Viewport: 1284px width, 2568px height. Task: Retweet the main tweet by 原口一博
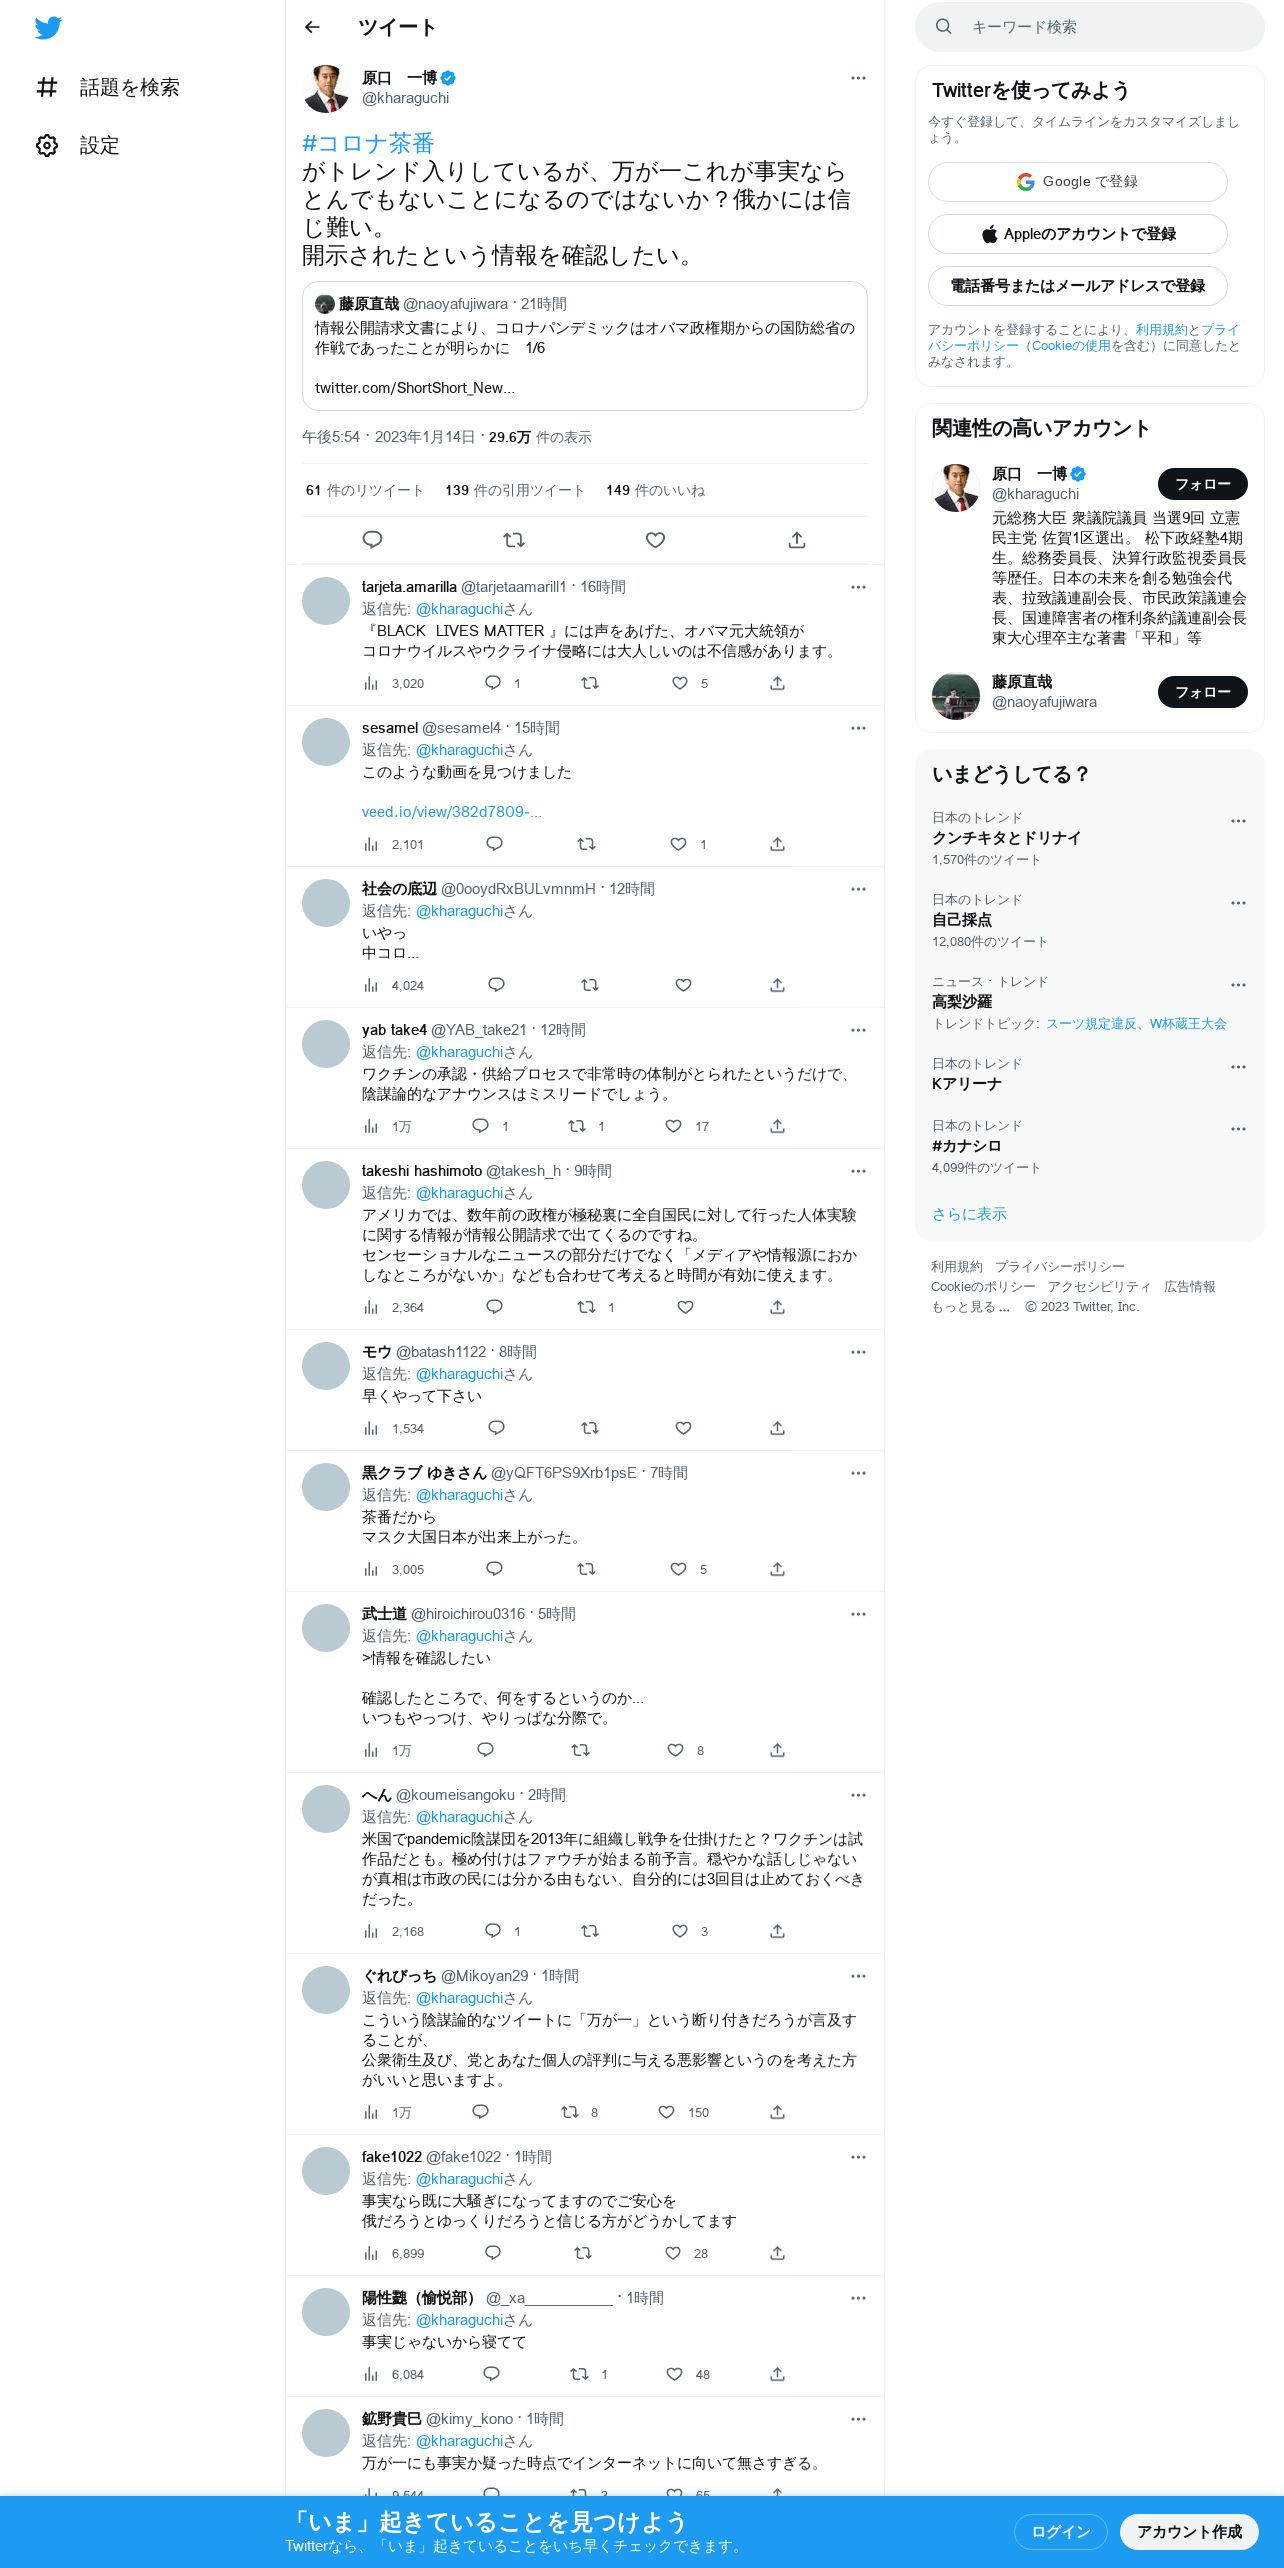514,540
